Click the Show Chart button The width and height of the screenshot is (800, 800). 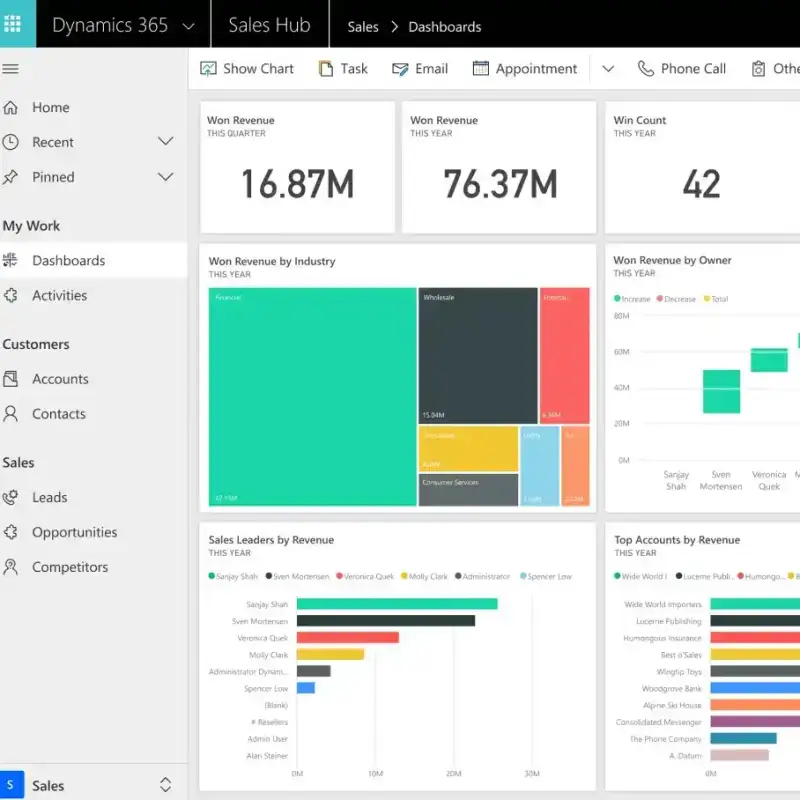tap(246, 69)
